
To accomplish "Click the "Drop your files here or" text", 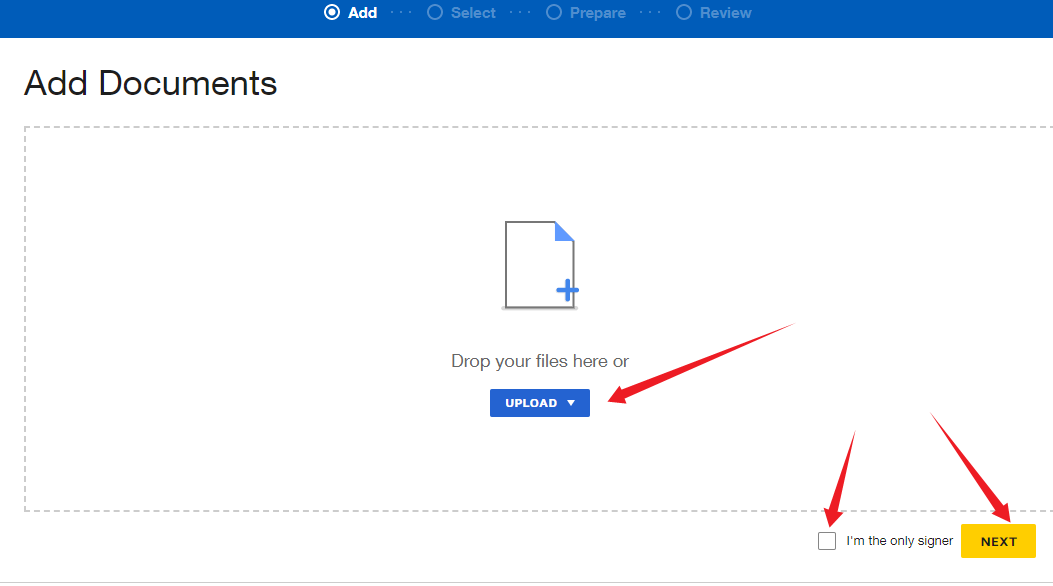I will click(539, 361).
